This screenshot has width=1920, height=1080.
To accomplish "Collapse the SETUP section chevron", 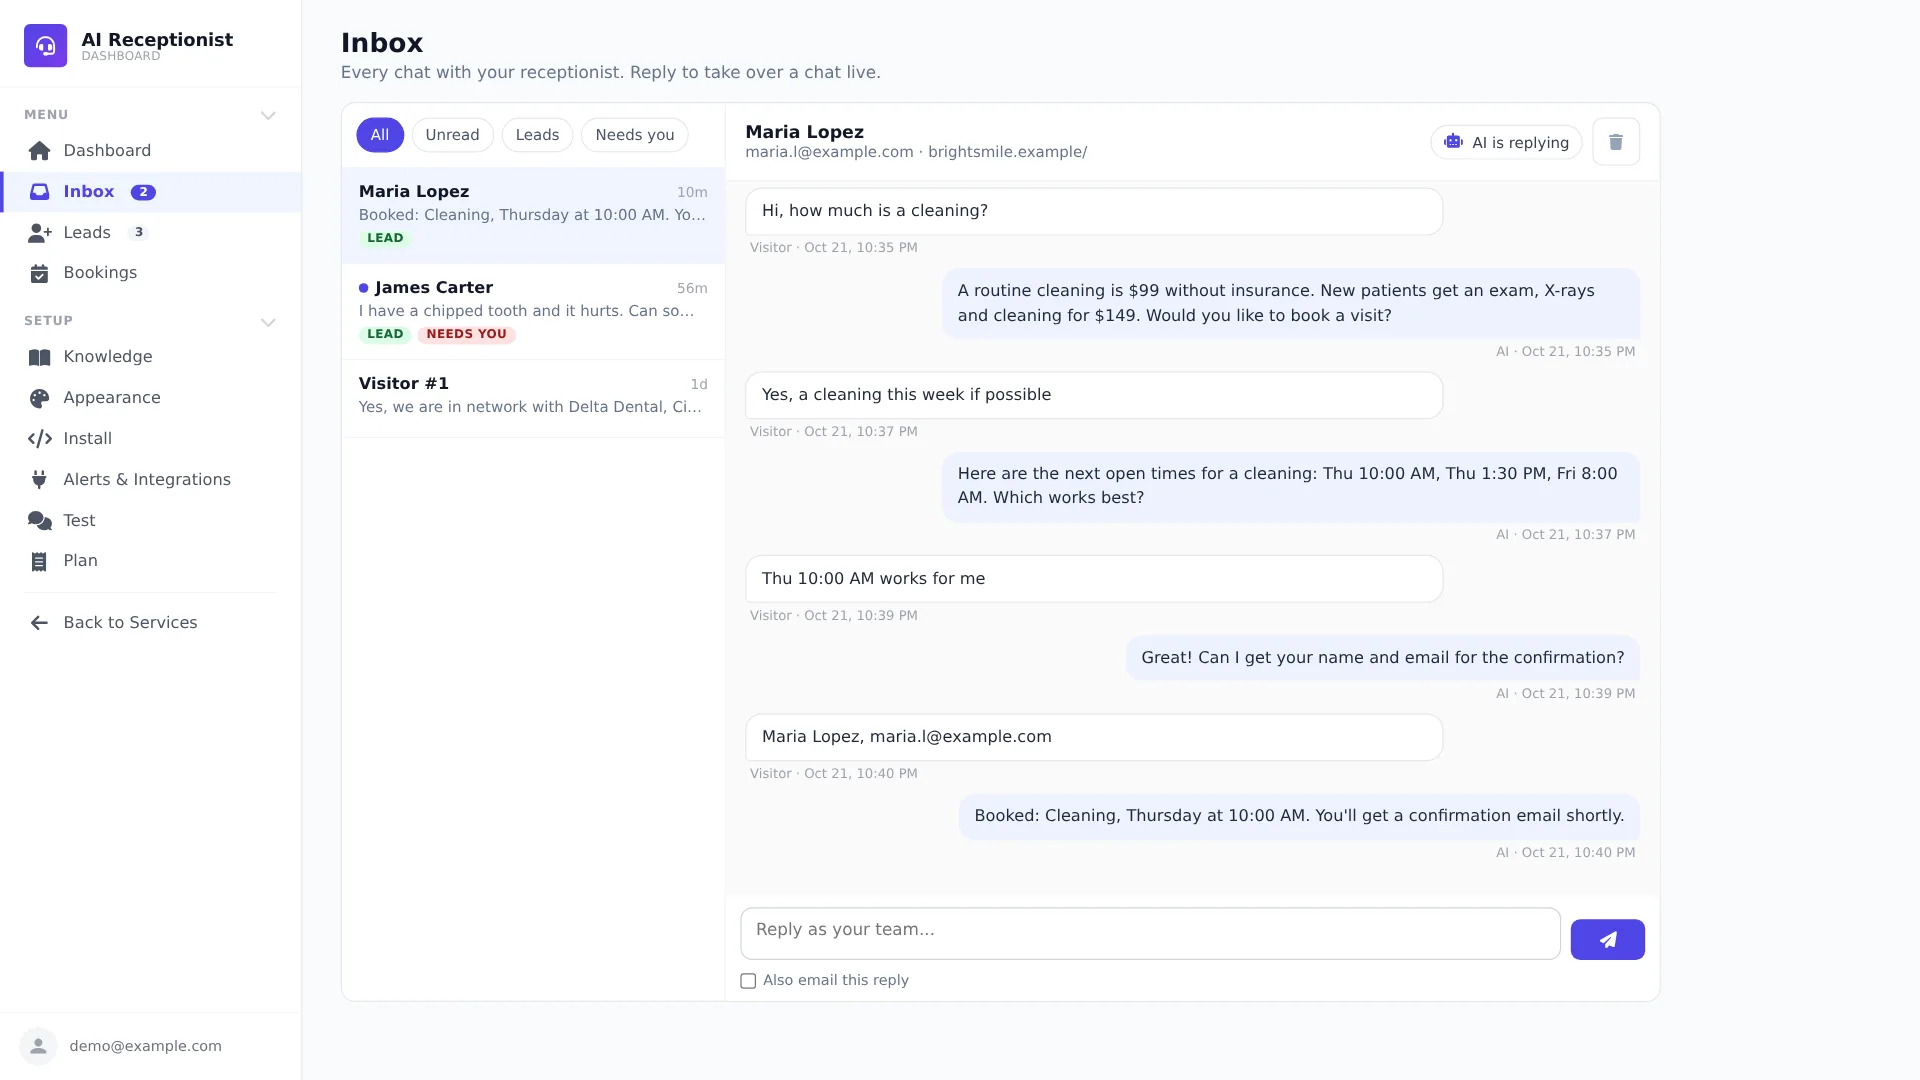I will [268, 322].
